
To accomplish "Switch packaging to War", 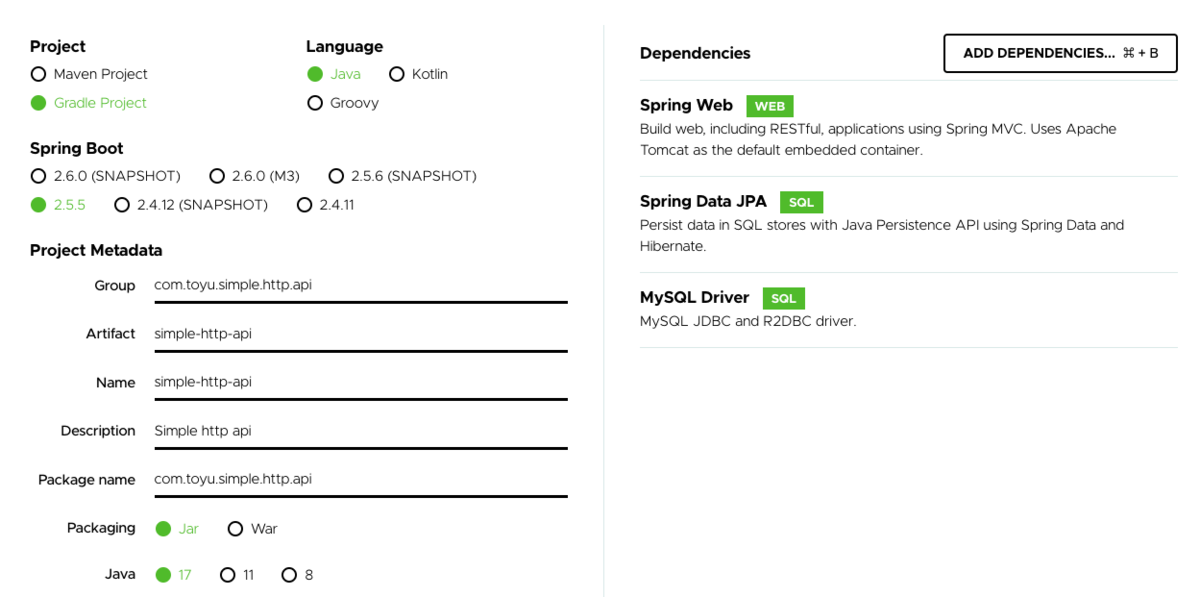I will pos(236,529).
